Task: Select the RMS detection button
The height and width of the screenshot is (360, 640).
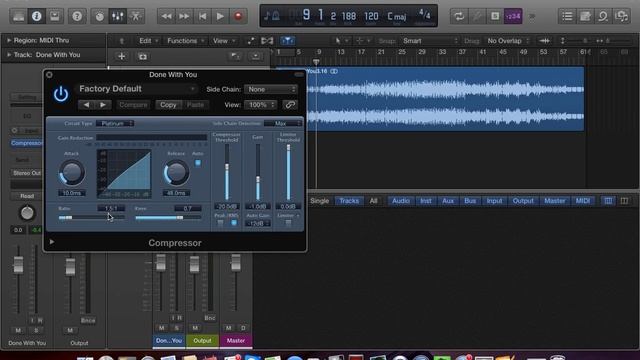Action: click(x=234, y=223)
